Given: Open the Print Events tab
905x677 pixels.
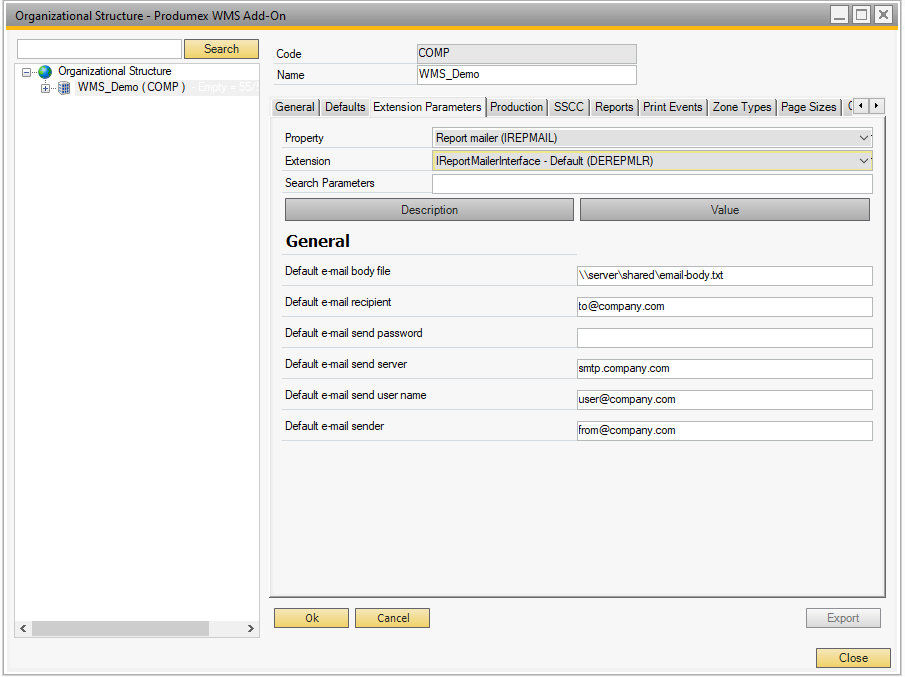Looking at the screenshot, I should tap(672, 107).
